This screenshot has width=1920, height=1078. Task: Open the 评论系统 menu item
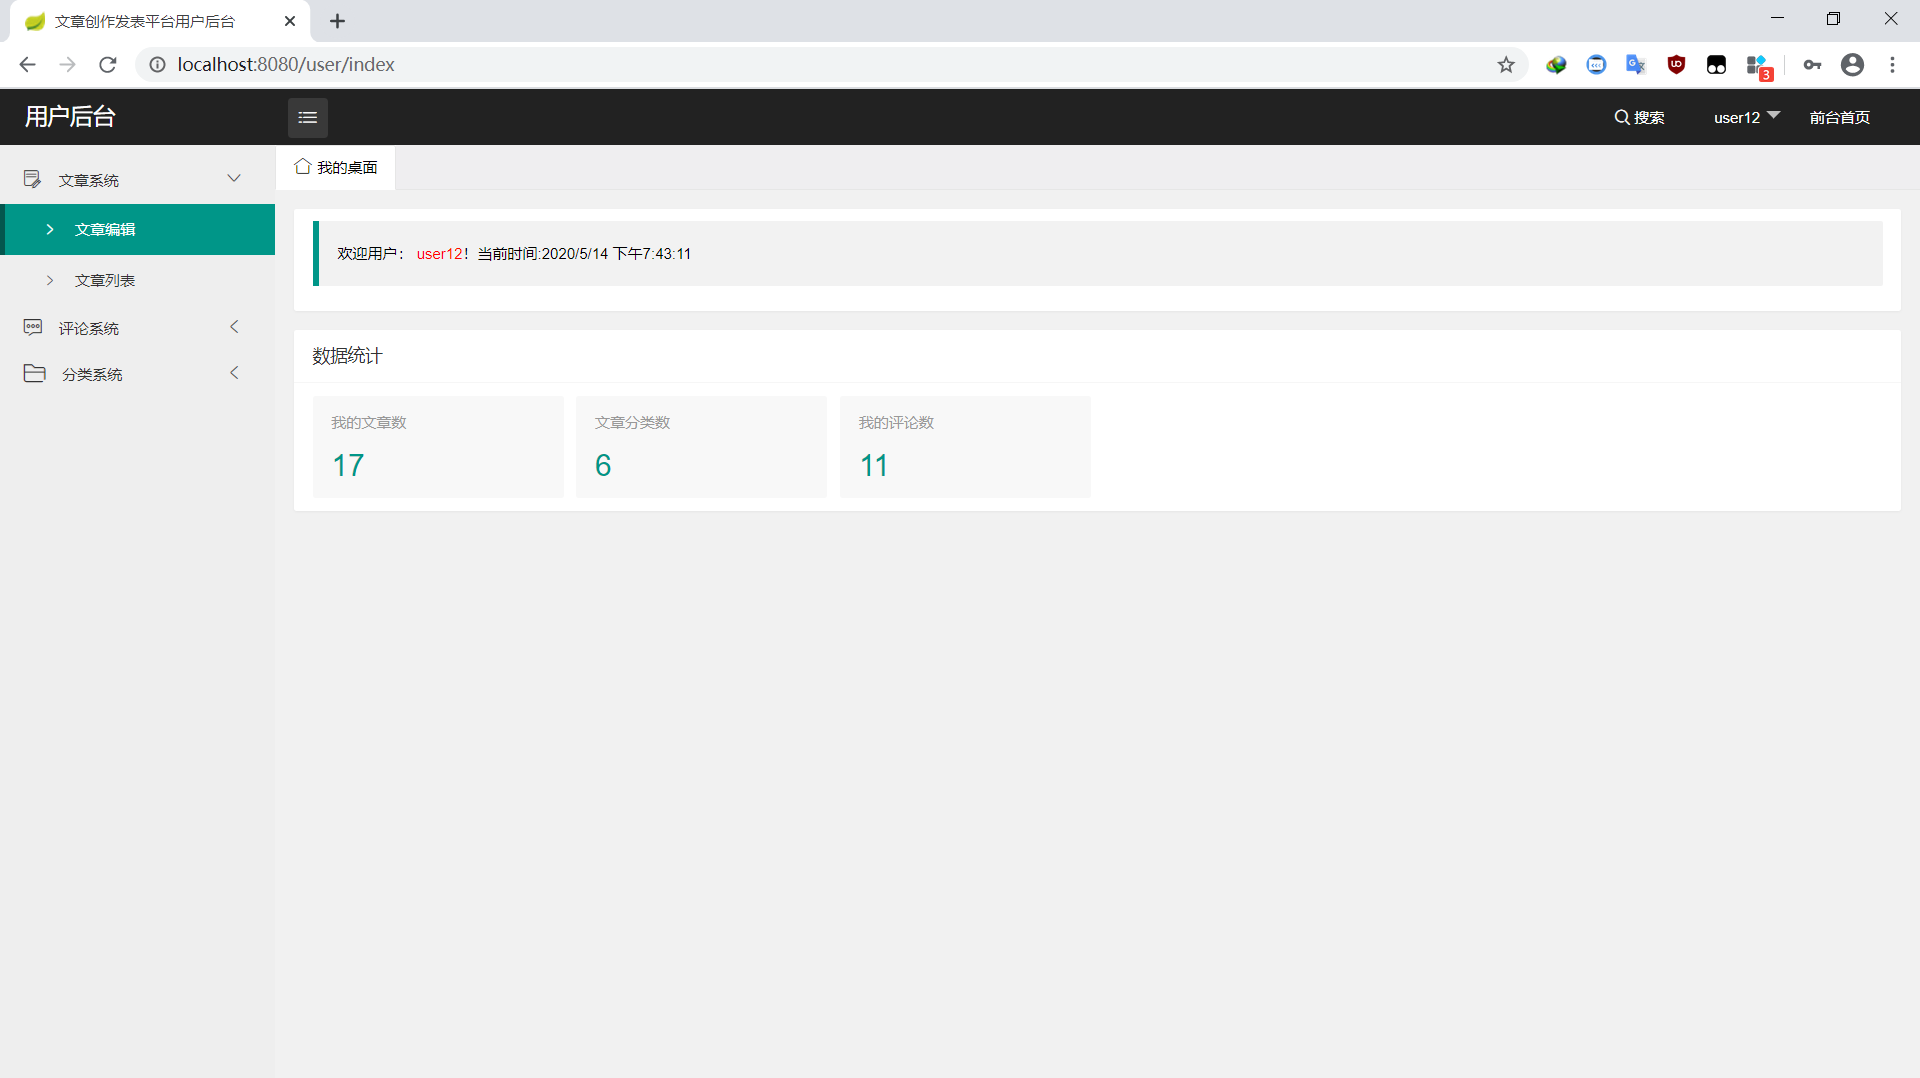coord(138,327)
